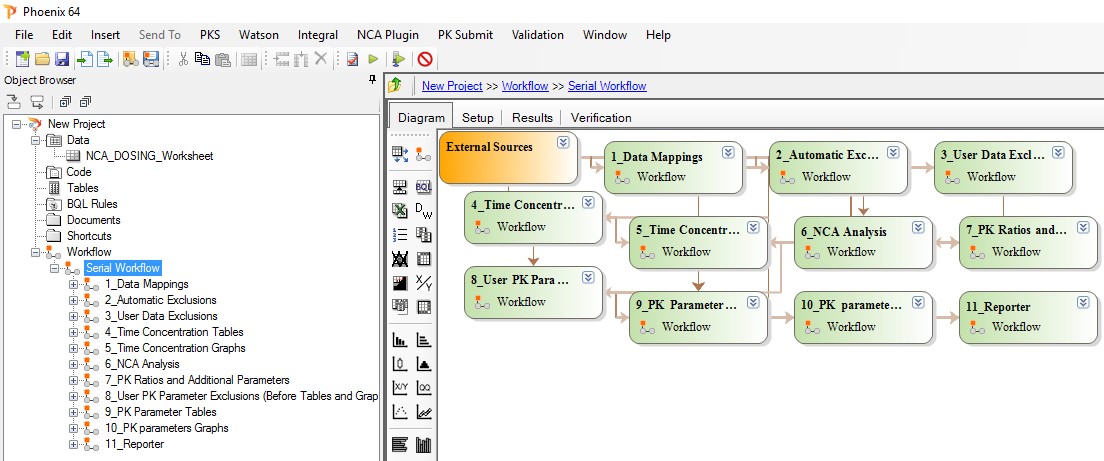Screen dimensions: 1104x461
Task: Click the Open Project folder icon
Action: click(42, 59)
